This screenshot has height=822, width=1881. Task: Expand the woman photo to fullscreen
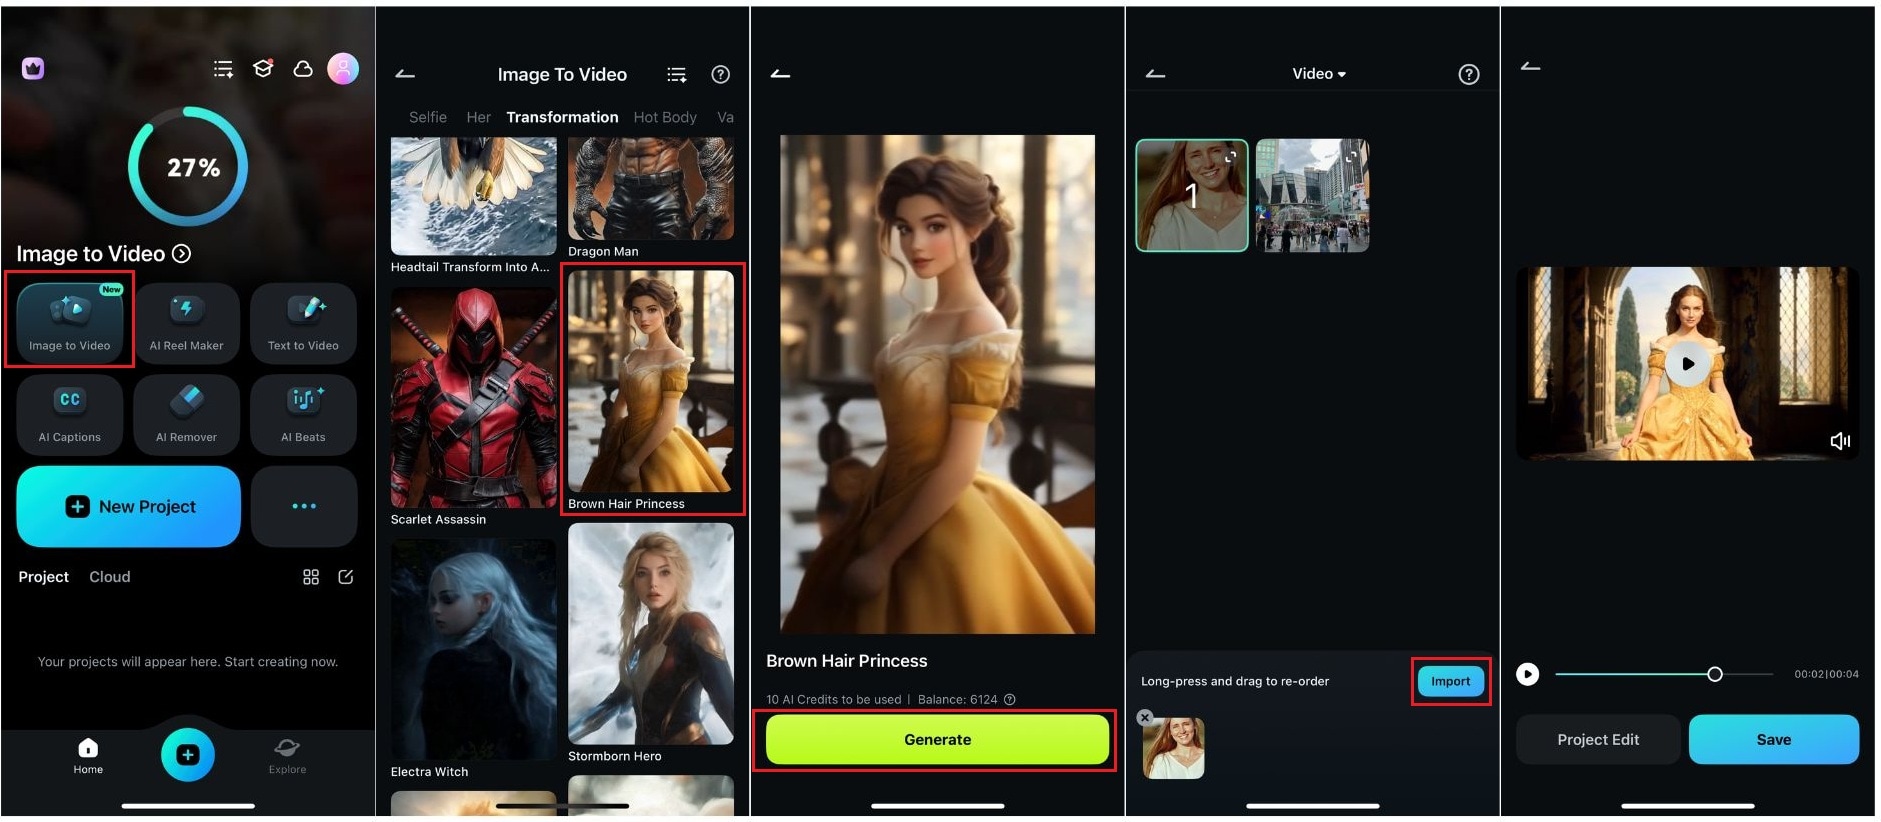(1231, 156)
